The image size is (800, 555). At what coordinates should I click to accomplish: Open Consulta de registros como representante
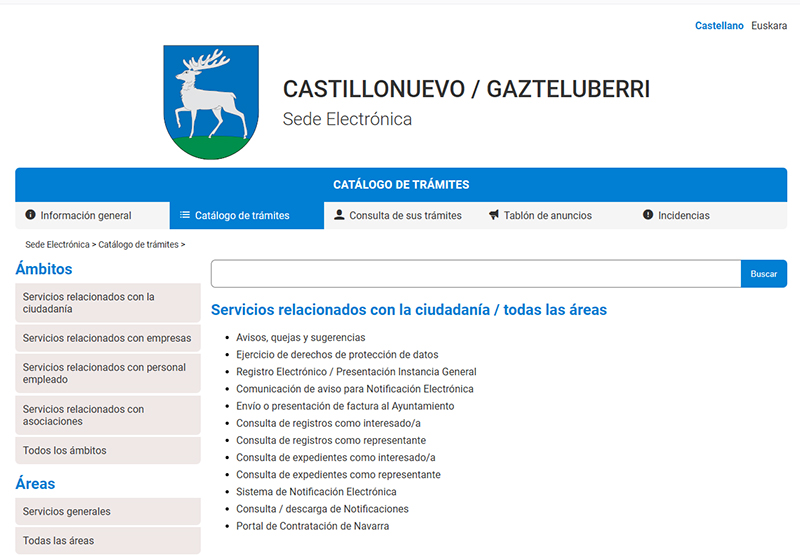tap(331, 440)
